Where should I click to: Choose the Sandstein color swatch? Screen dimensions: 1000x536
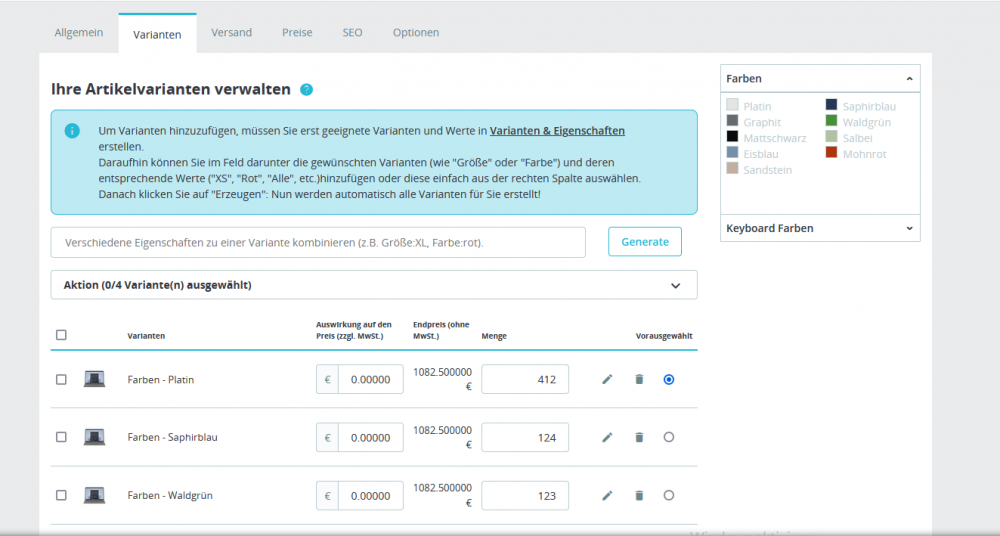[x=732, y=168]
